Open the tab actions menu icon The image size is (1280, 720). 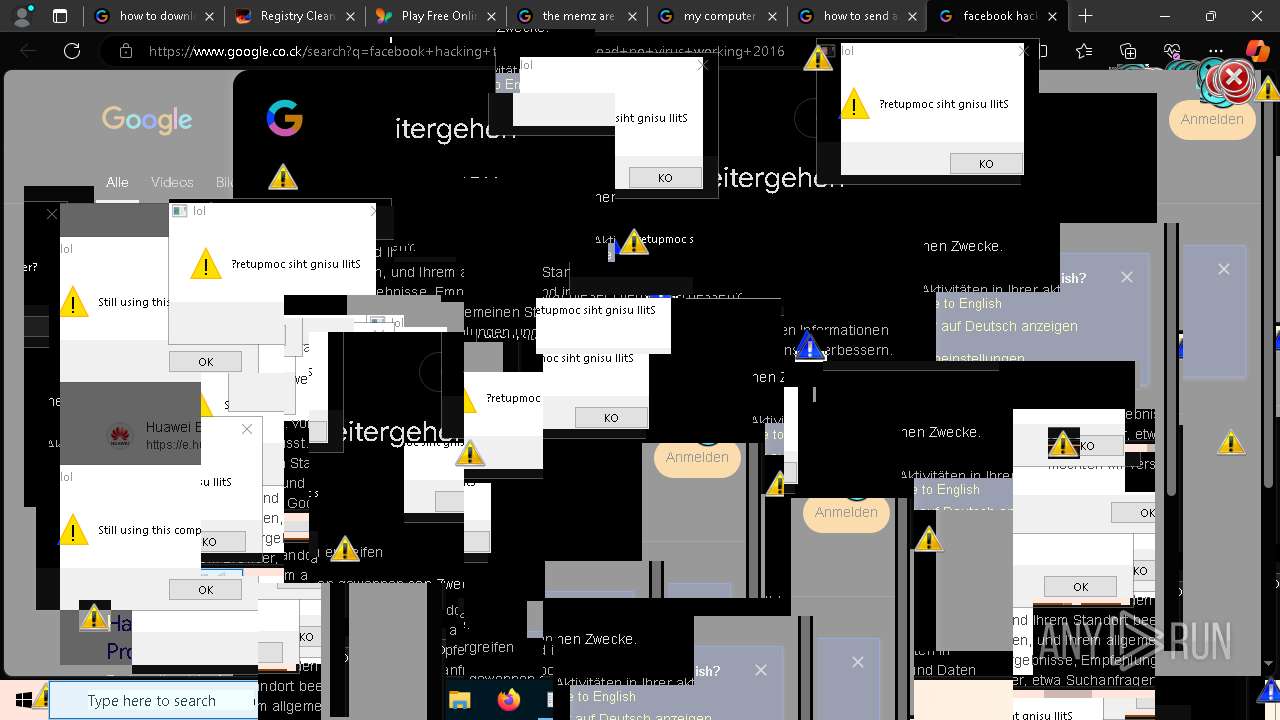pos(60,16)
